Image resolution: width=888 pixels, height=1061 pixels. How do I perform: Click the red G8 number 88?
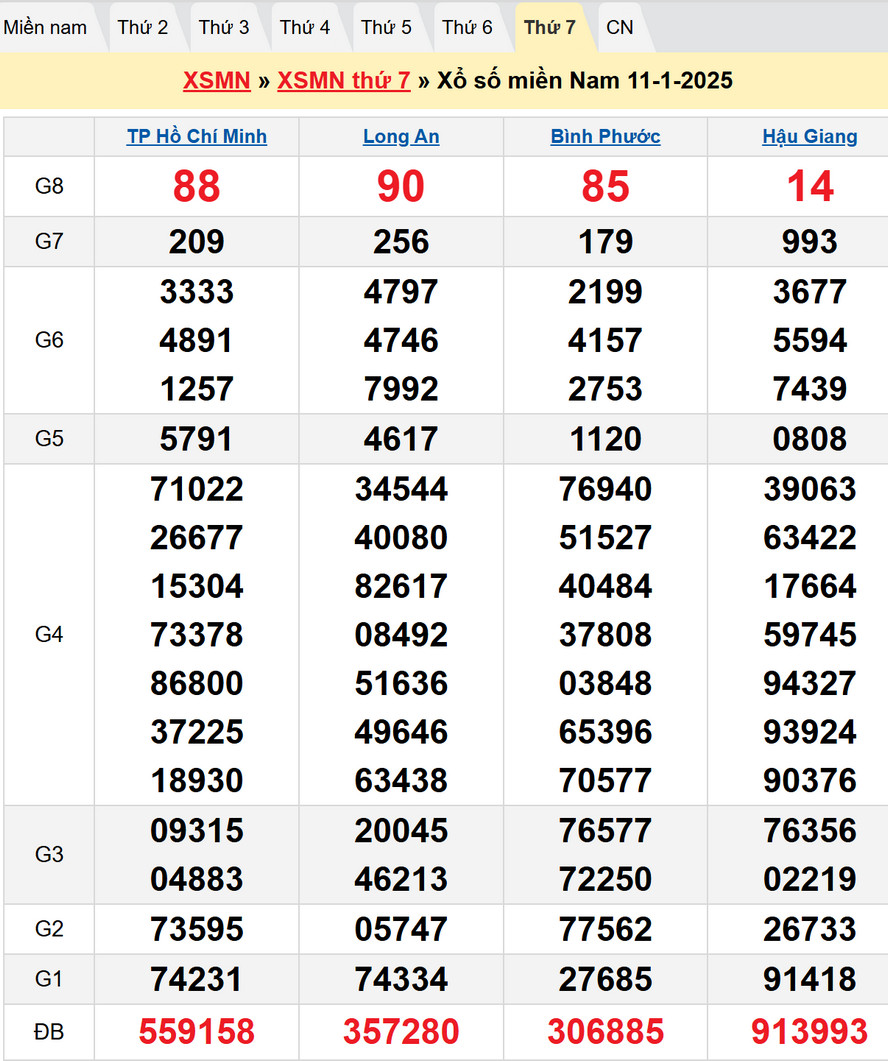(197, 186)
